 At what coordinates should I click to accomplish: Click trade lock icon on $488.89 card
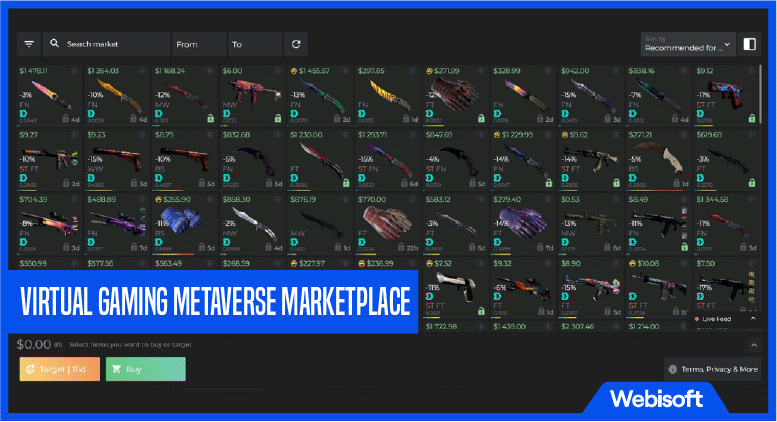pos(134,247)
